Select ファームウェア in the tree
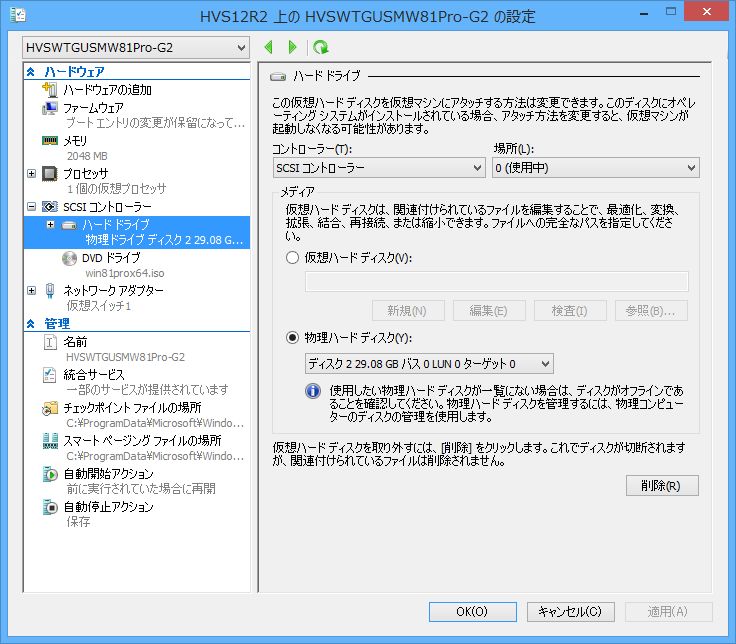The height and width of the screenshot is (644, 736). coord(93,108)
